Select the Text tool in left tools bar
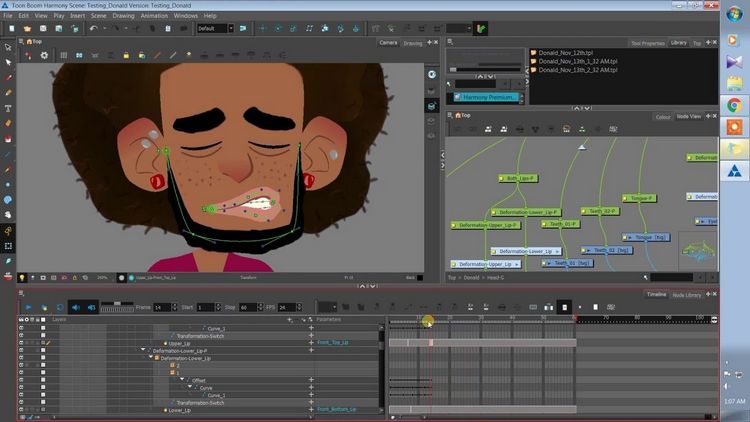The height and width of the screenshot is (422, 750). [x=8, y=109]
